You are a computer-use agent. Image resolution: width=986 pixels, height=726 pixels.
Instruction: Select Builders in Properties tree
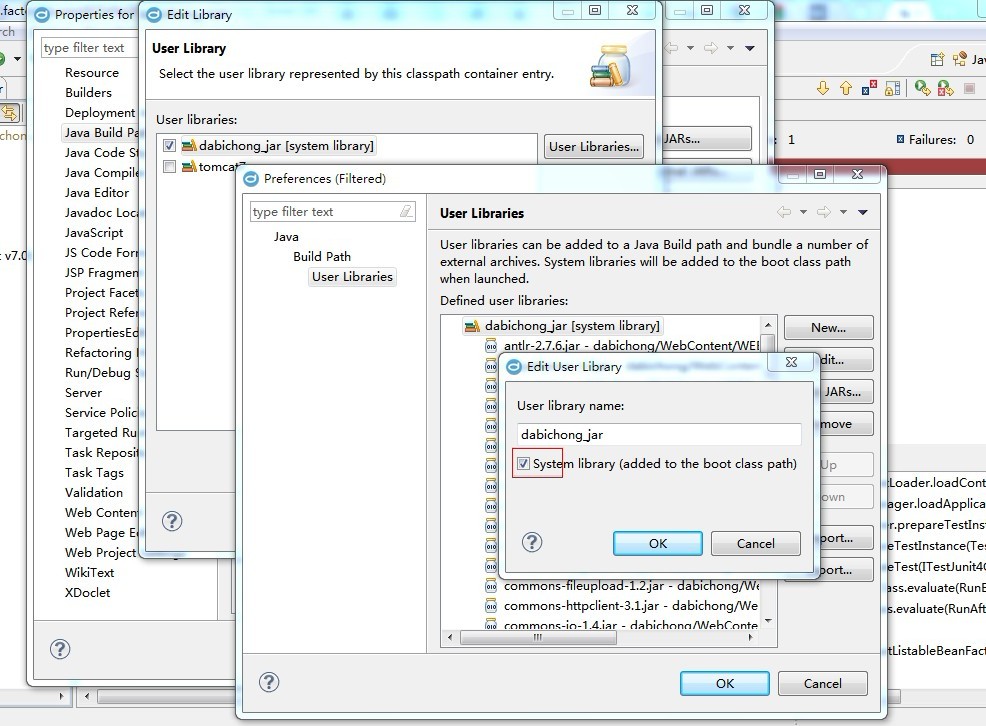[89, 92]
